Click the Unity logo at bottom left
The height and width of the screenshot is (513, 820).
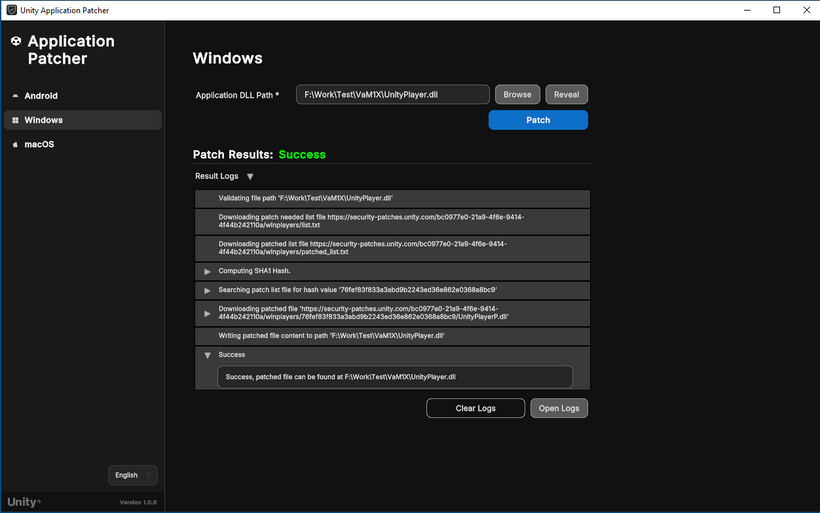[24, 501]
